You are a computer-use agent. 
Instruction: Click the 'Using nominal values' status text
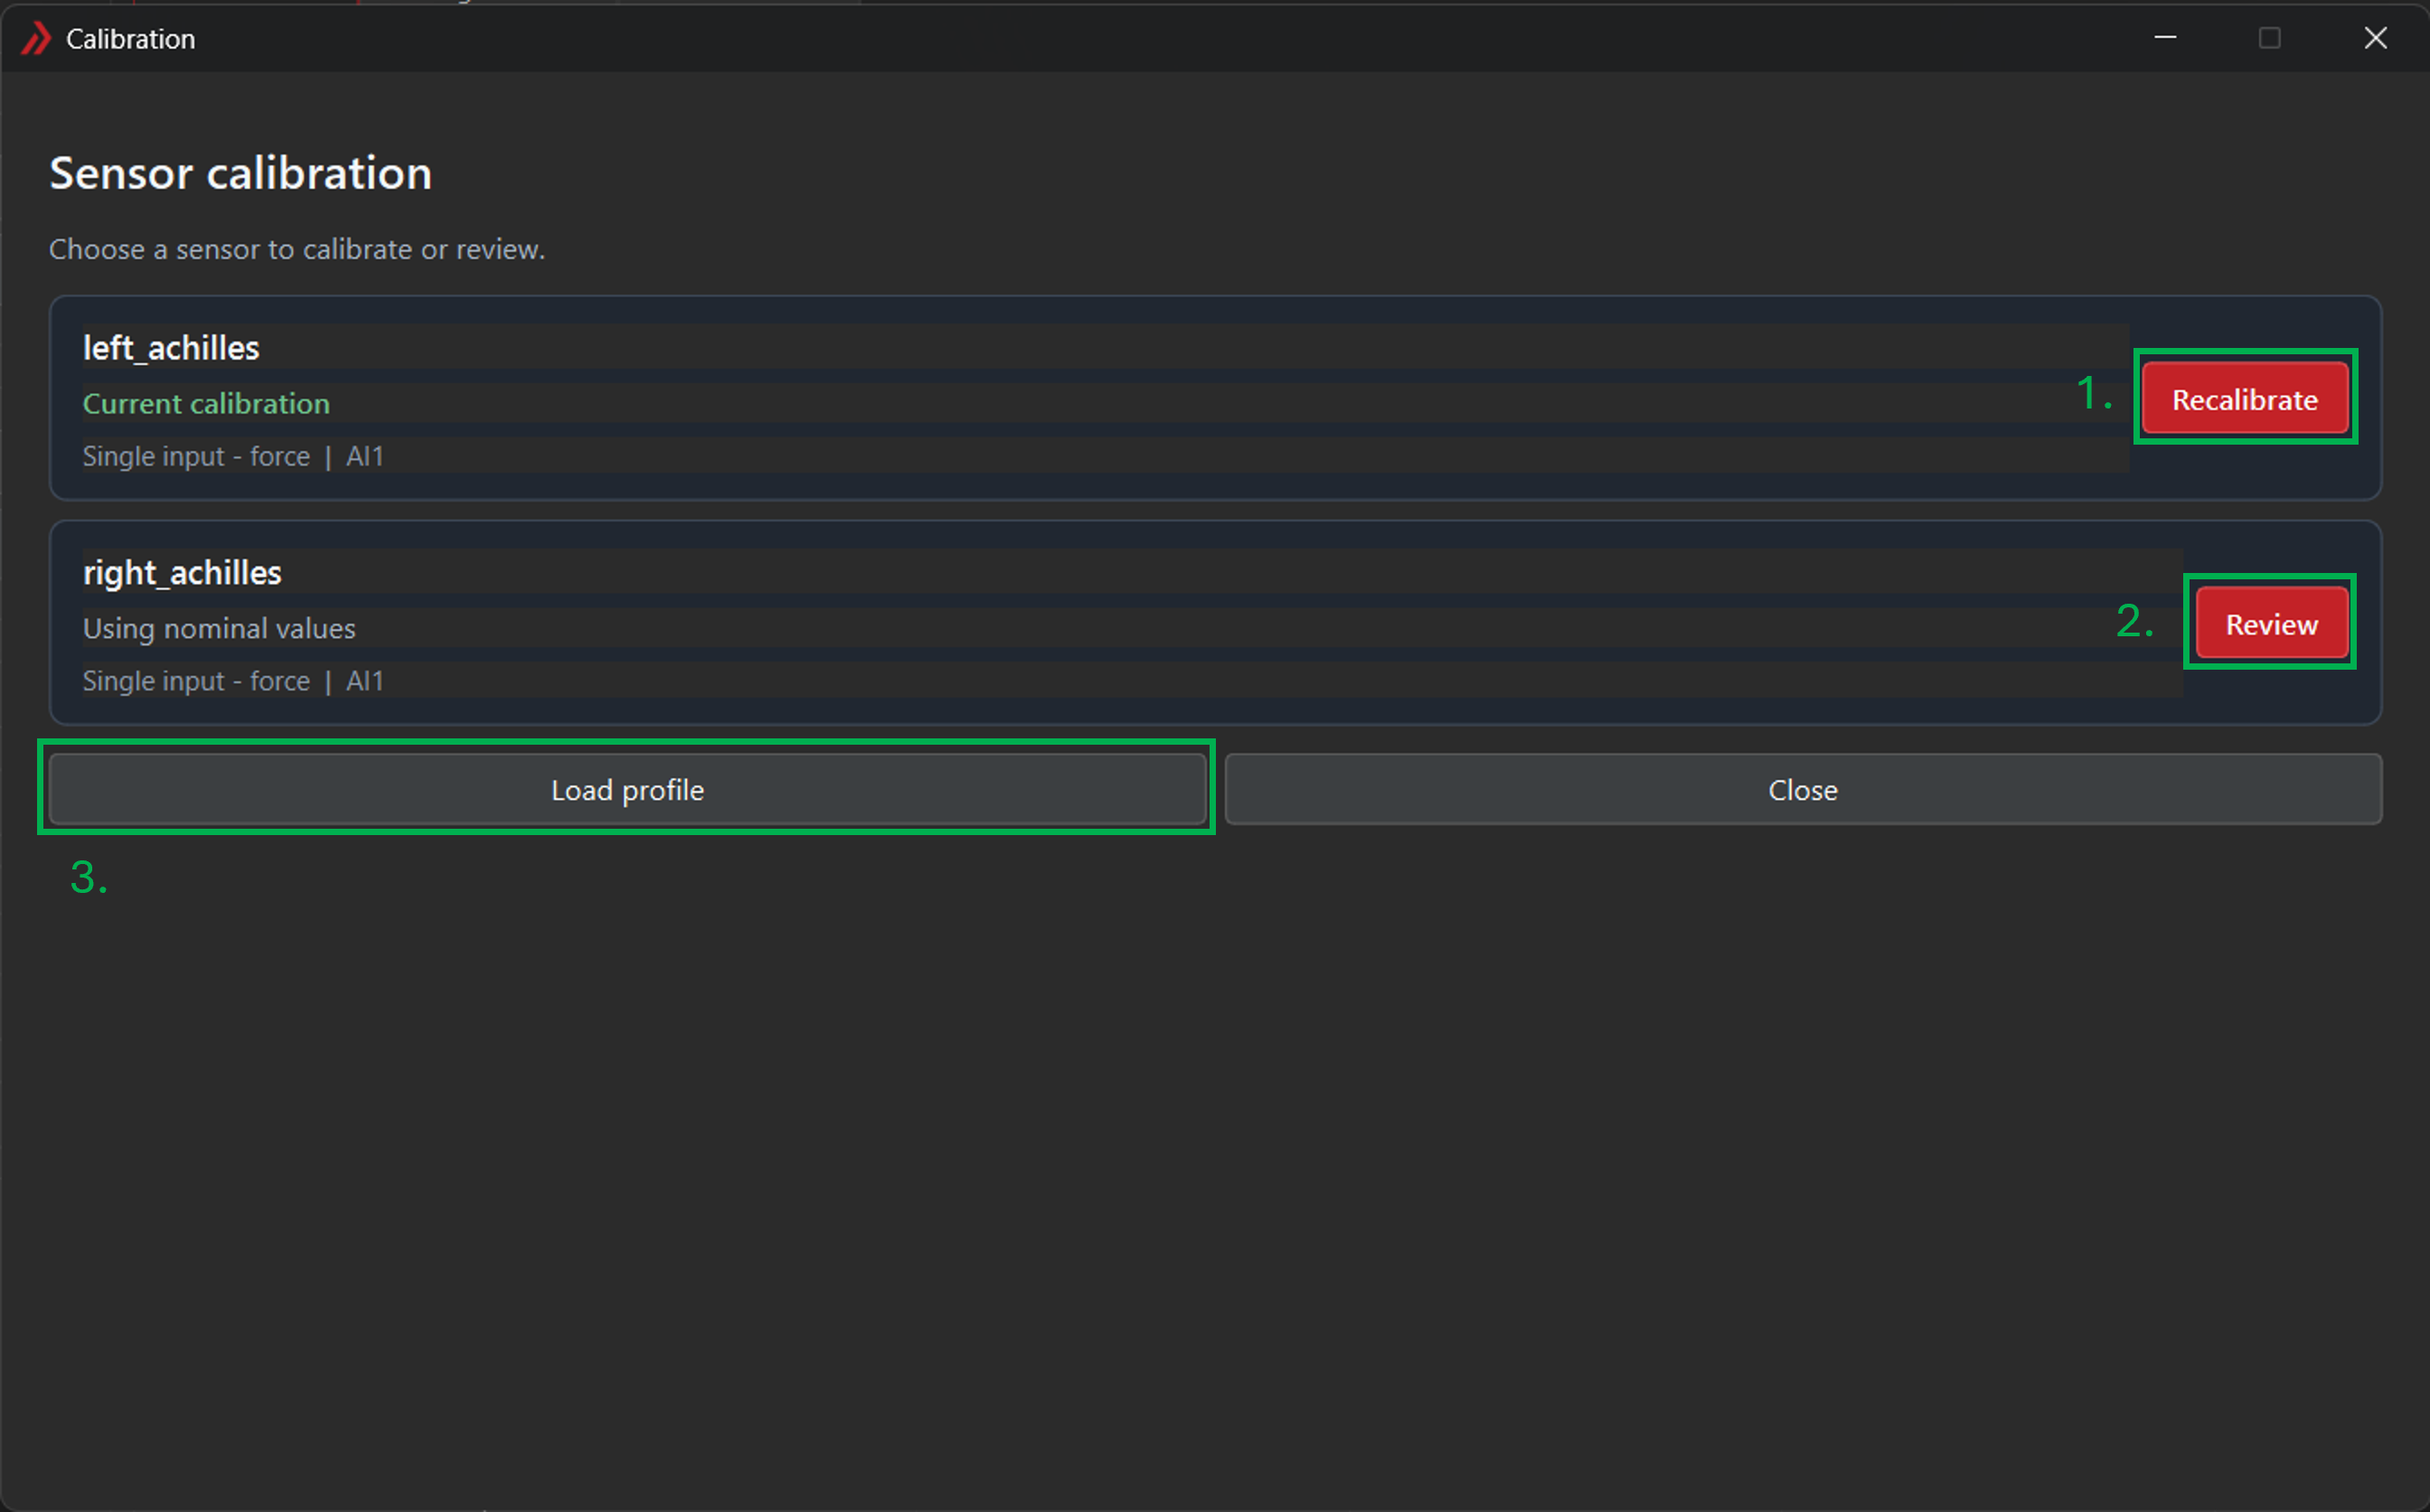[x=219, y=628]
